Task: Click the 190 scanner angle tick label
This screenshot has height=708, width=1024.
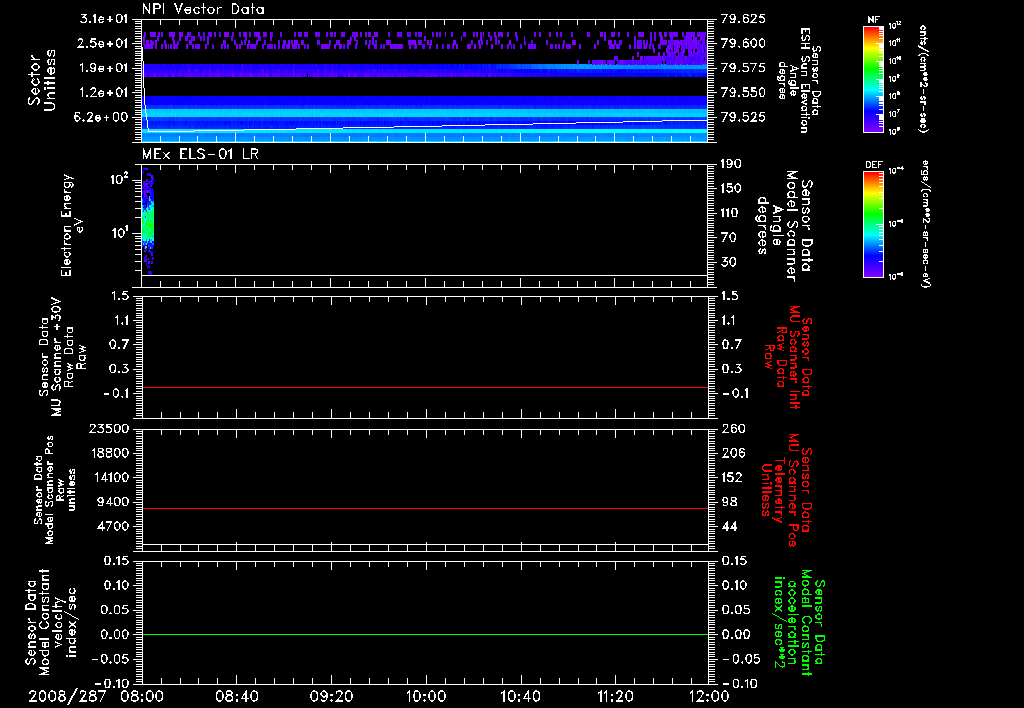Action: pos(732,164)
